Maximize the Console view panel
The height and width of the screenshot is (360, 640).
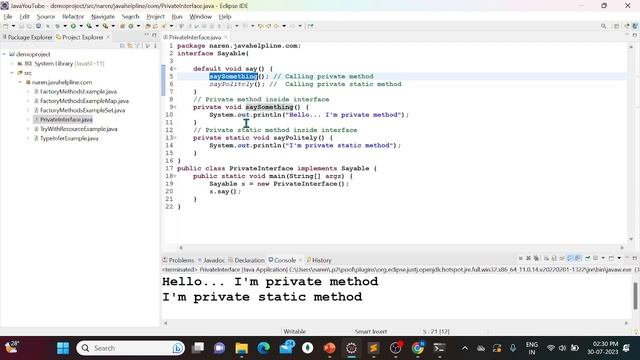(x=635, y=258)
